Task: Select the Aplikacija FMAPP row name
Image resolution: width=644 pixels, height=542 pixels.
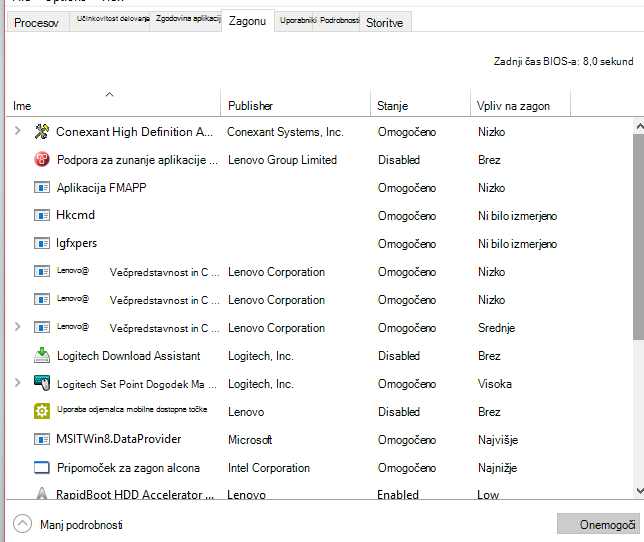Action: 101,188
